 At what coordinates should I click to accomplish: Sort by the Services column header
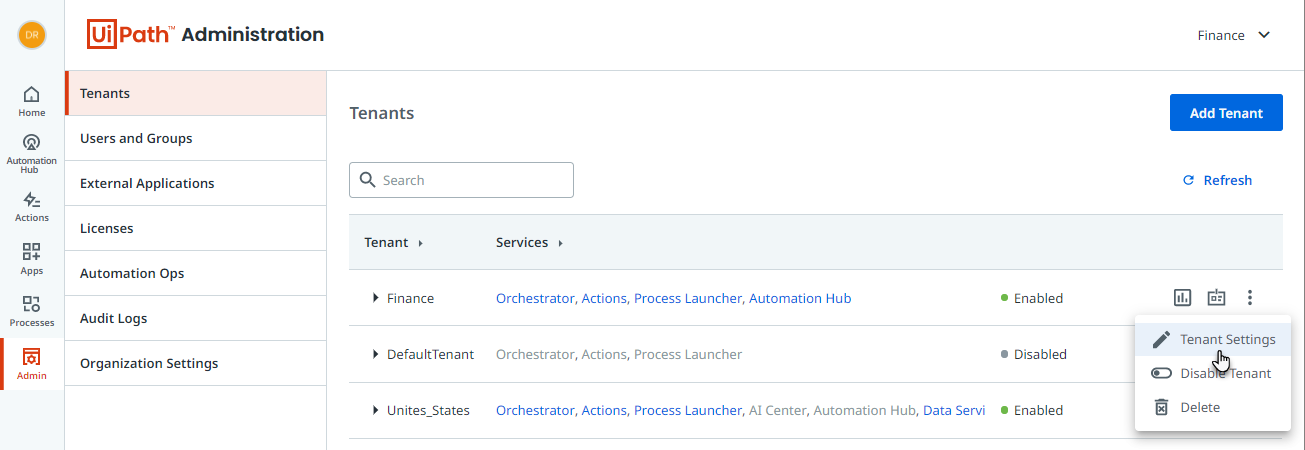(x=529, y=242)
